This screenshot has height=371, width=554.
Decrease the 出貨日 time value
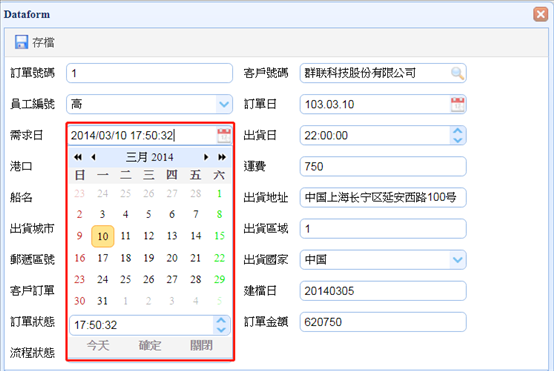(458, 140)
